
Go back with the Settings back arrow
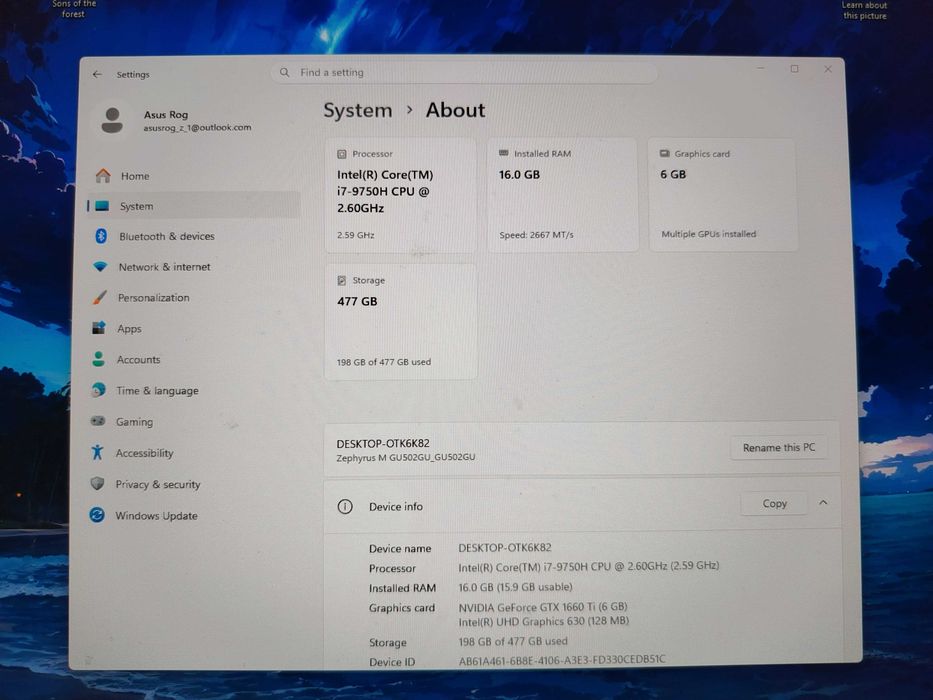(97, 74)
